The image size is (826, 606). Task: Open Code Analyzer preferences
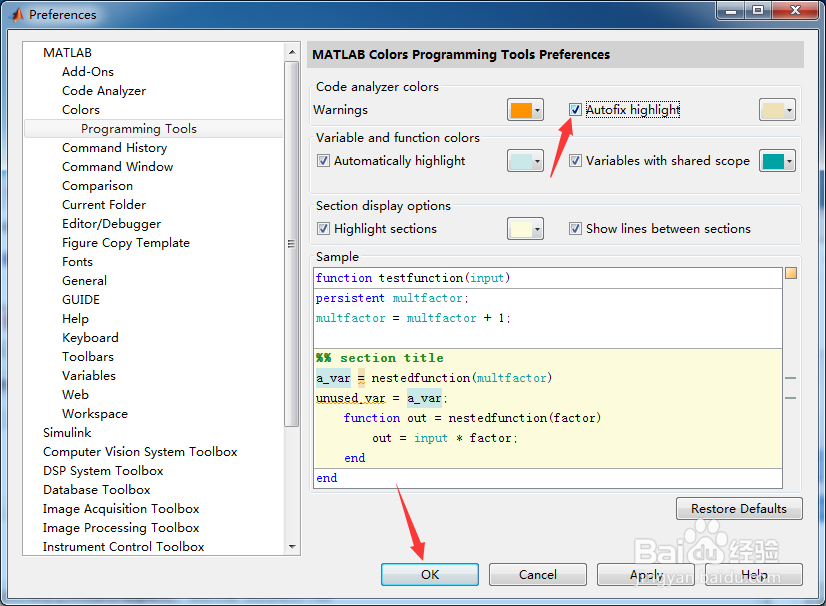[104, 91]
